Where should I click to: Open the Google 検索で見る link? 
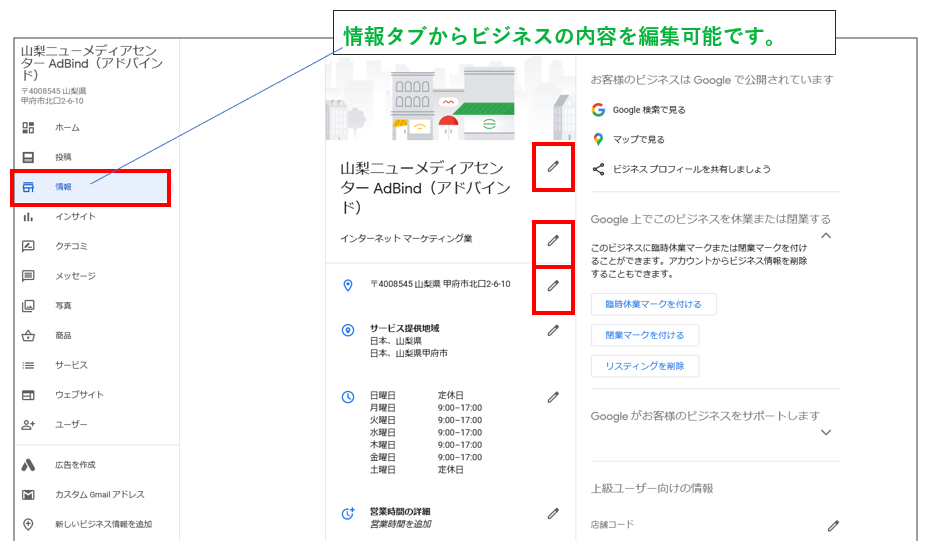(x=649, y=110)
